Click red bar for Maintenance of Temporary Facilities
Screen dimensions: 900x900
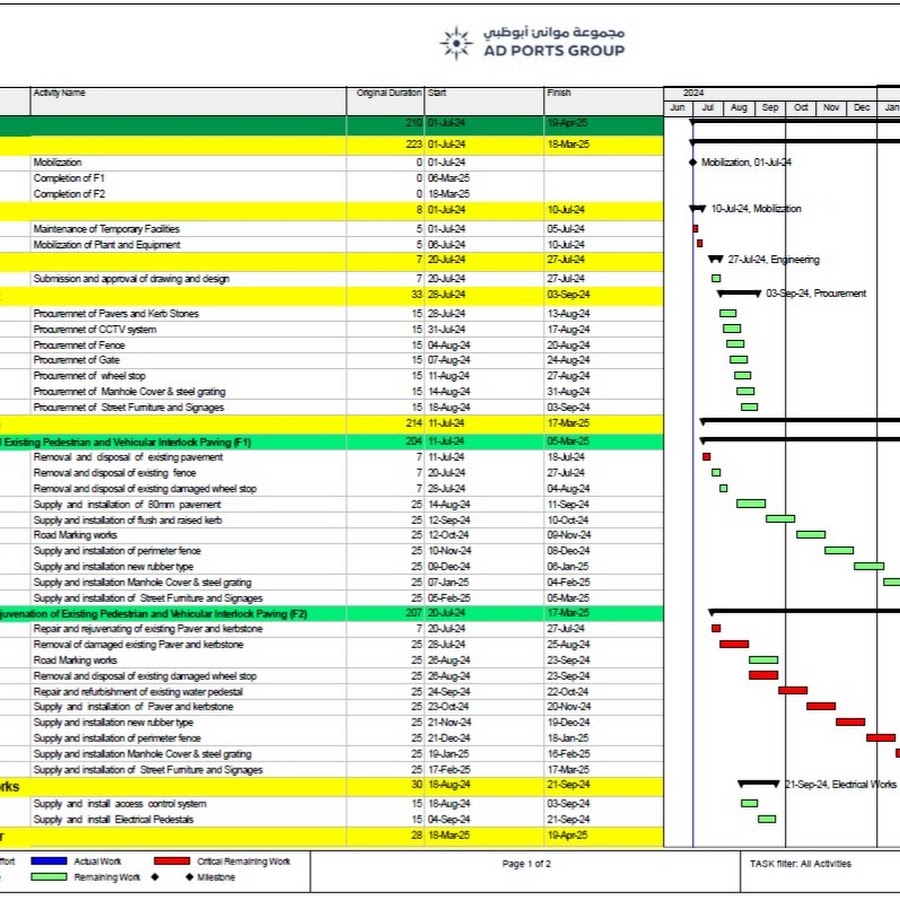point(695,228)
